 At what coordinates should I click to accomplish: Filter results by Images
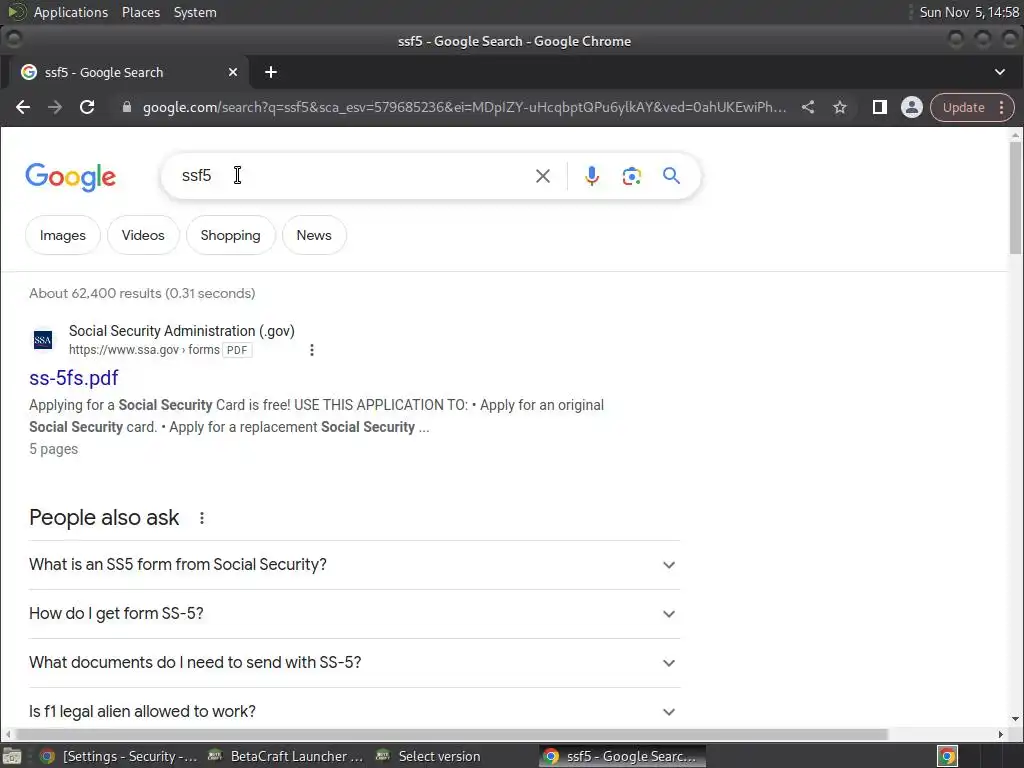[63, 235]
